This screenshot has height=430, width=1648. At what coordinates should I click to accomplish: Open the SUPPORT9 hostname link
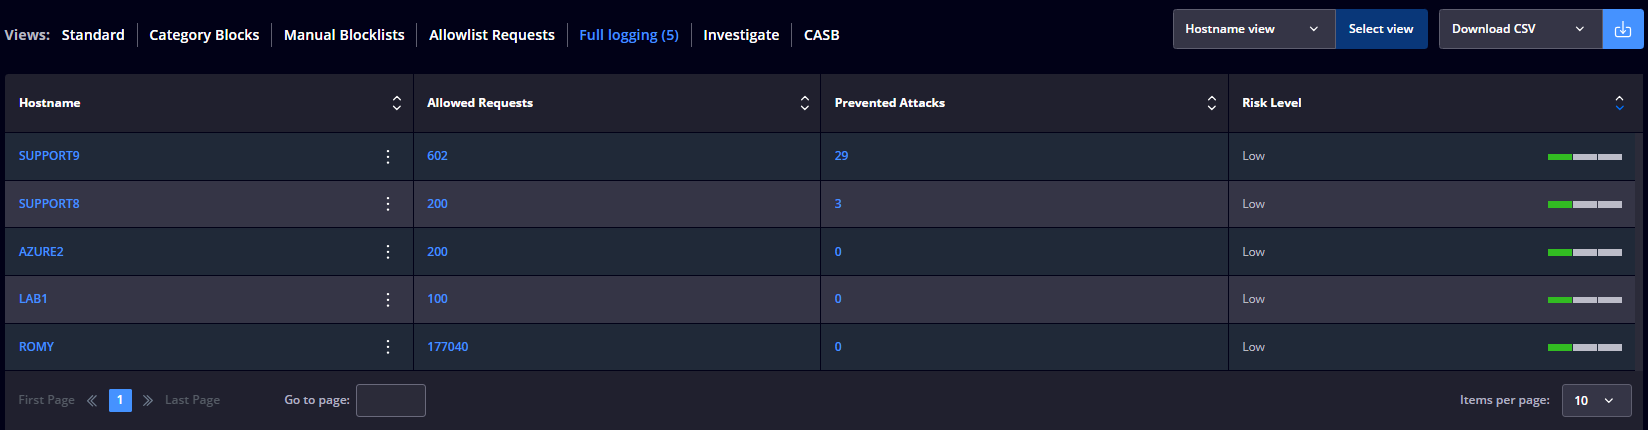point(49,156)
